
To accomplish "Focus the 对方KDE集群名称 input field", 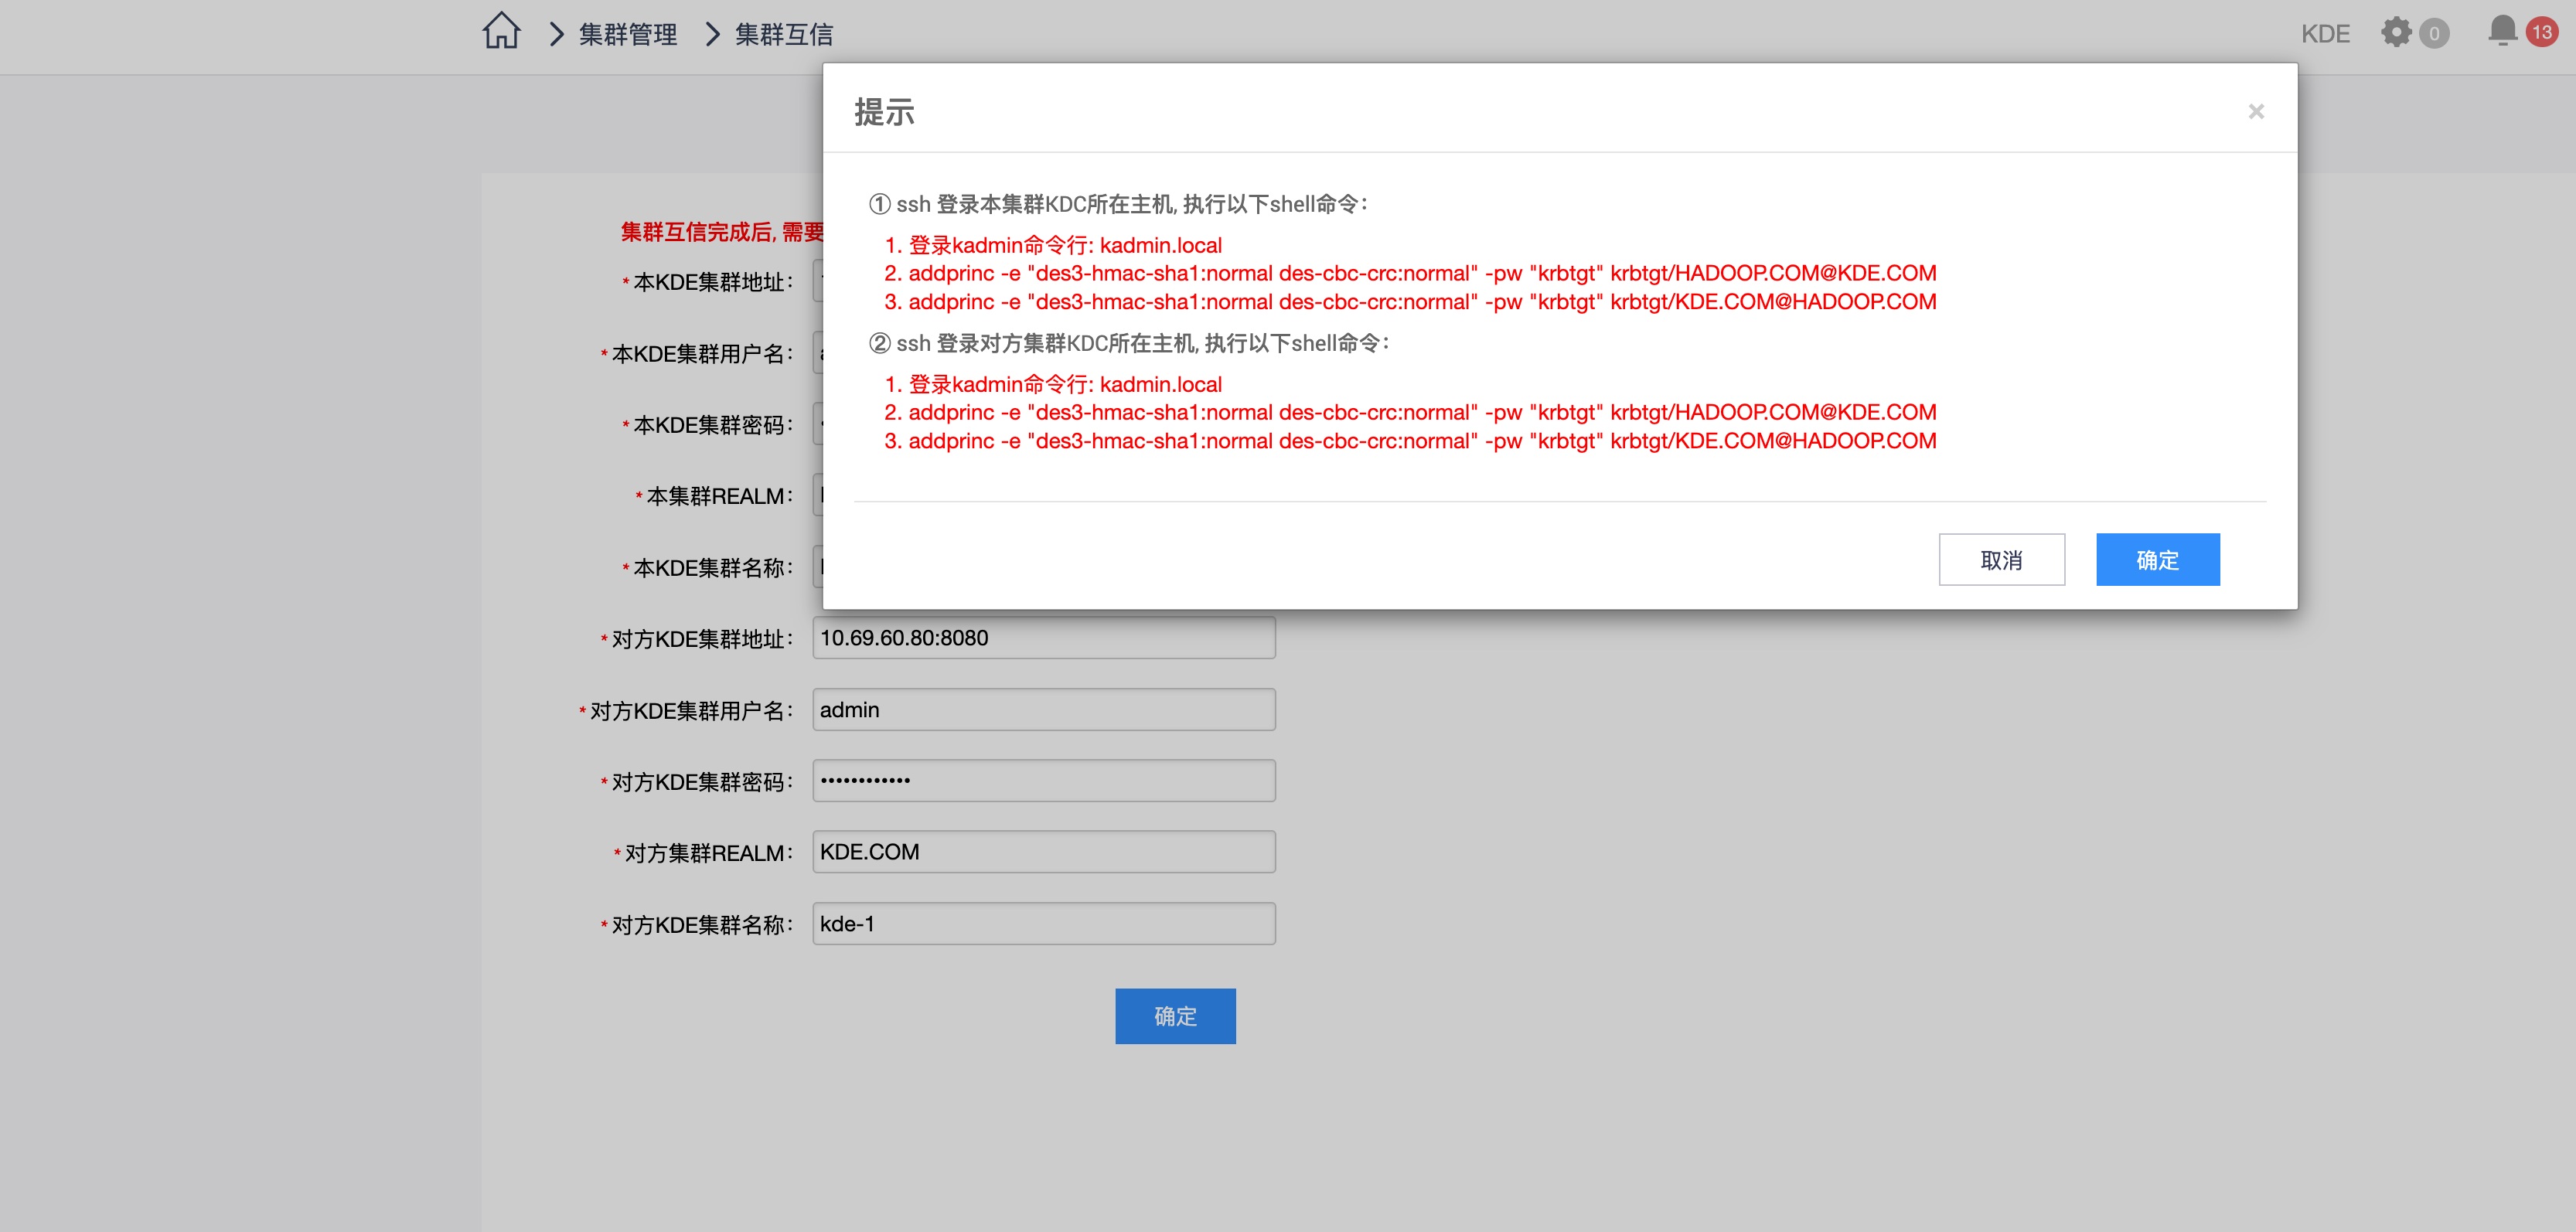I will 1043,924.
